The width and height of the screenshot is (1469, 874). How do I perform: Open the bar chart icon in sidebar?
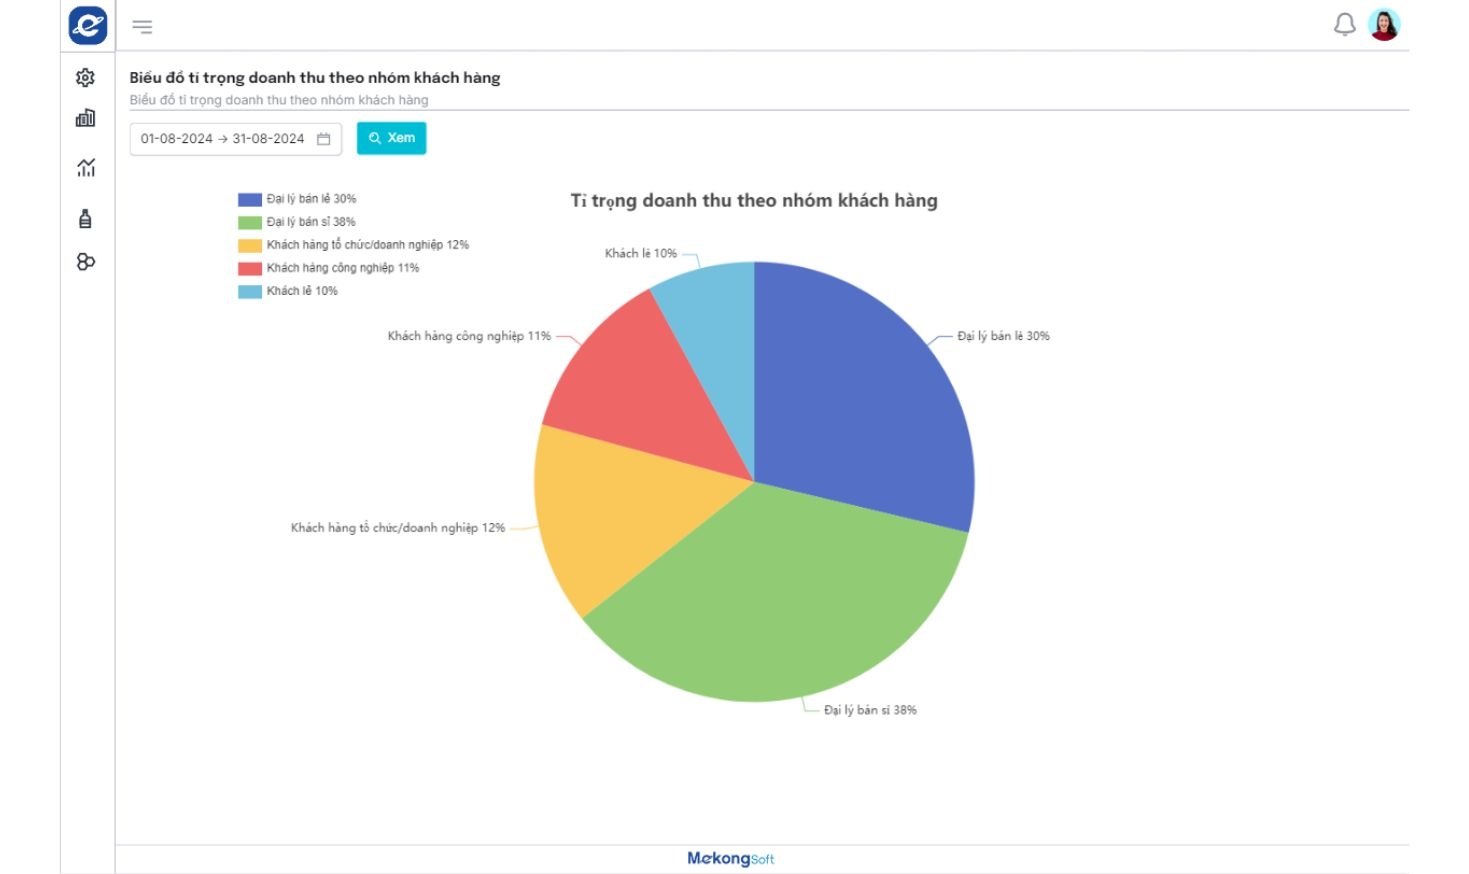(x=86, y=118)
